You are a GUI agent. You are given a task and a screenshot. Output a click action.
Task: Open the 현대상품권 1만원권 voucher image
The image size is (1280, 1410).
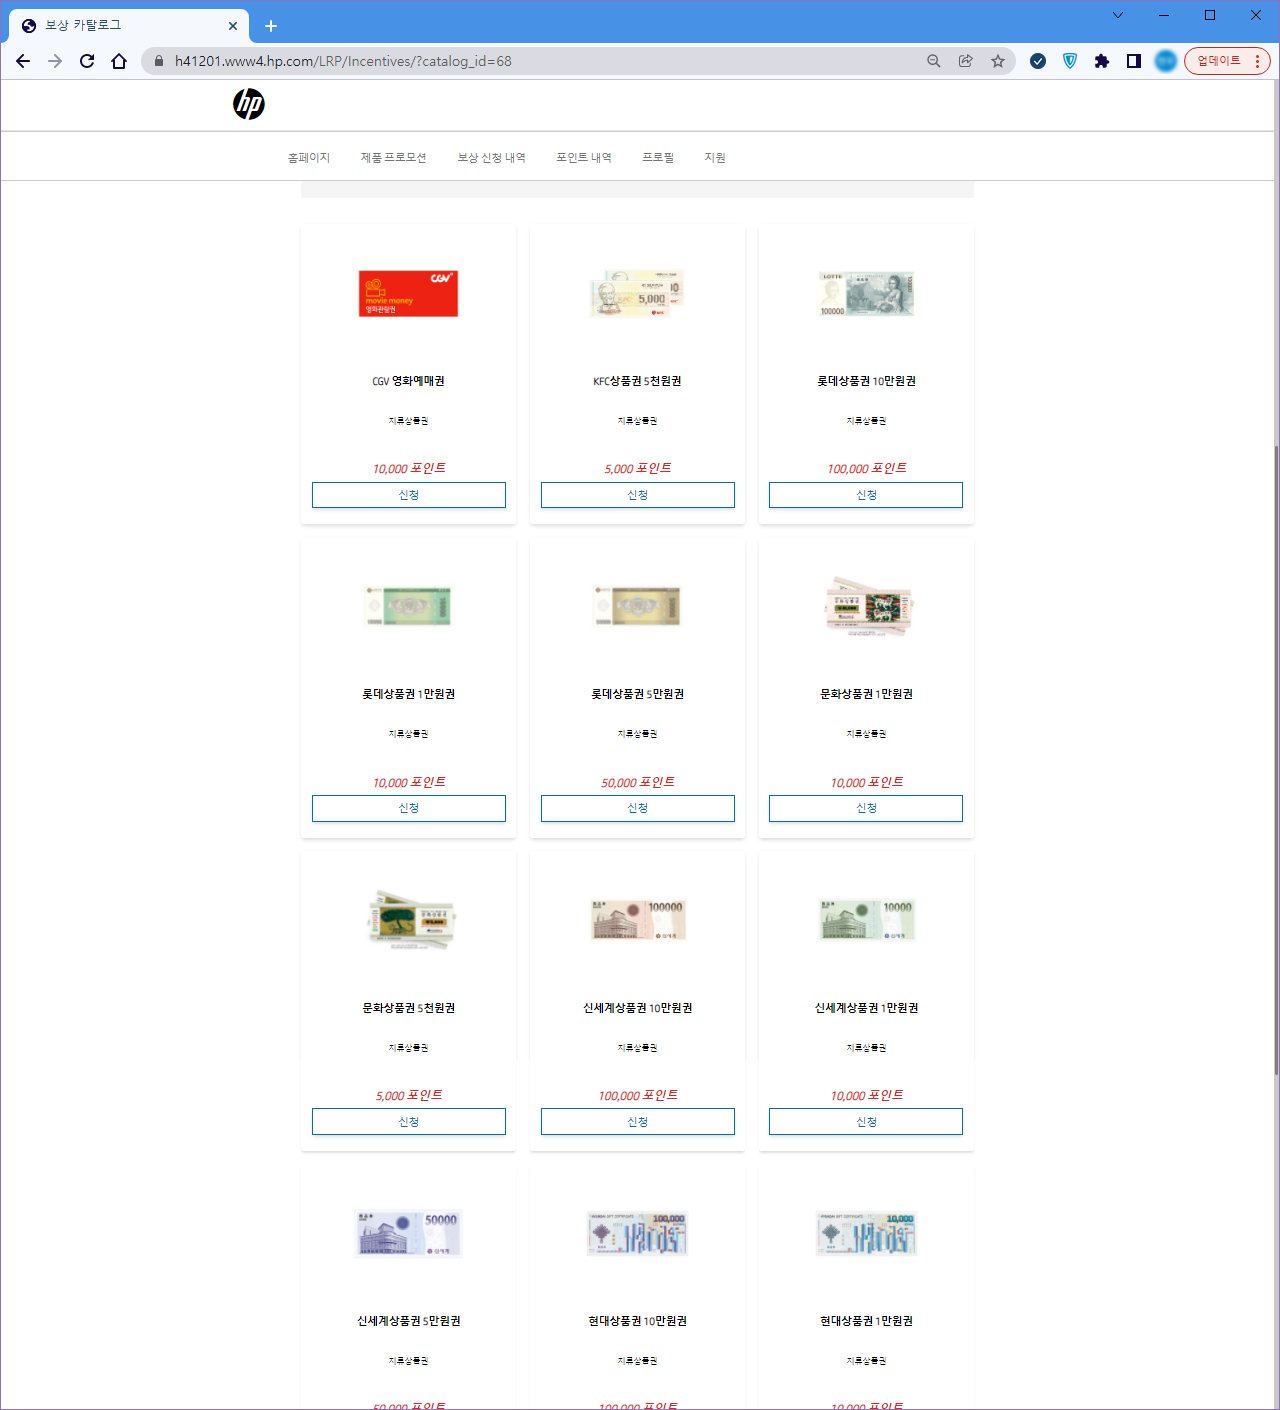point(866,1234)
